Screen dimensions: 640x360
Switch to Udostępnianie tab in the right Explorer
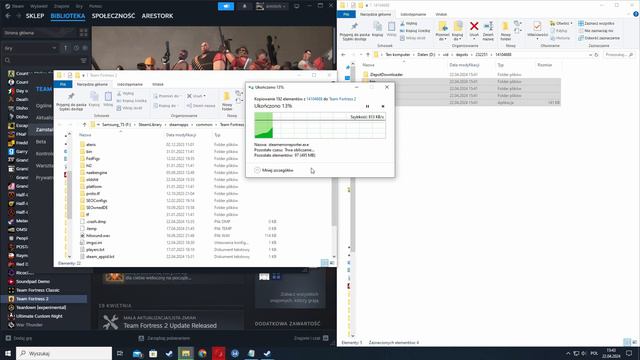413,14
